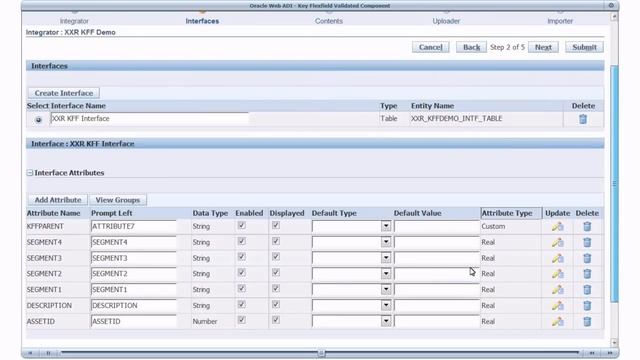Toggle Displayed checkbox for SEGMENT3

tap(276, 257)
